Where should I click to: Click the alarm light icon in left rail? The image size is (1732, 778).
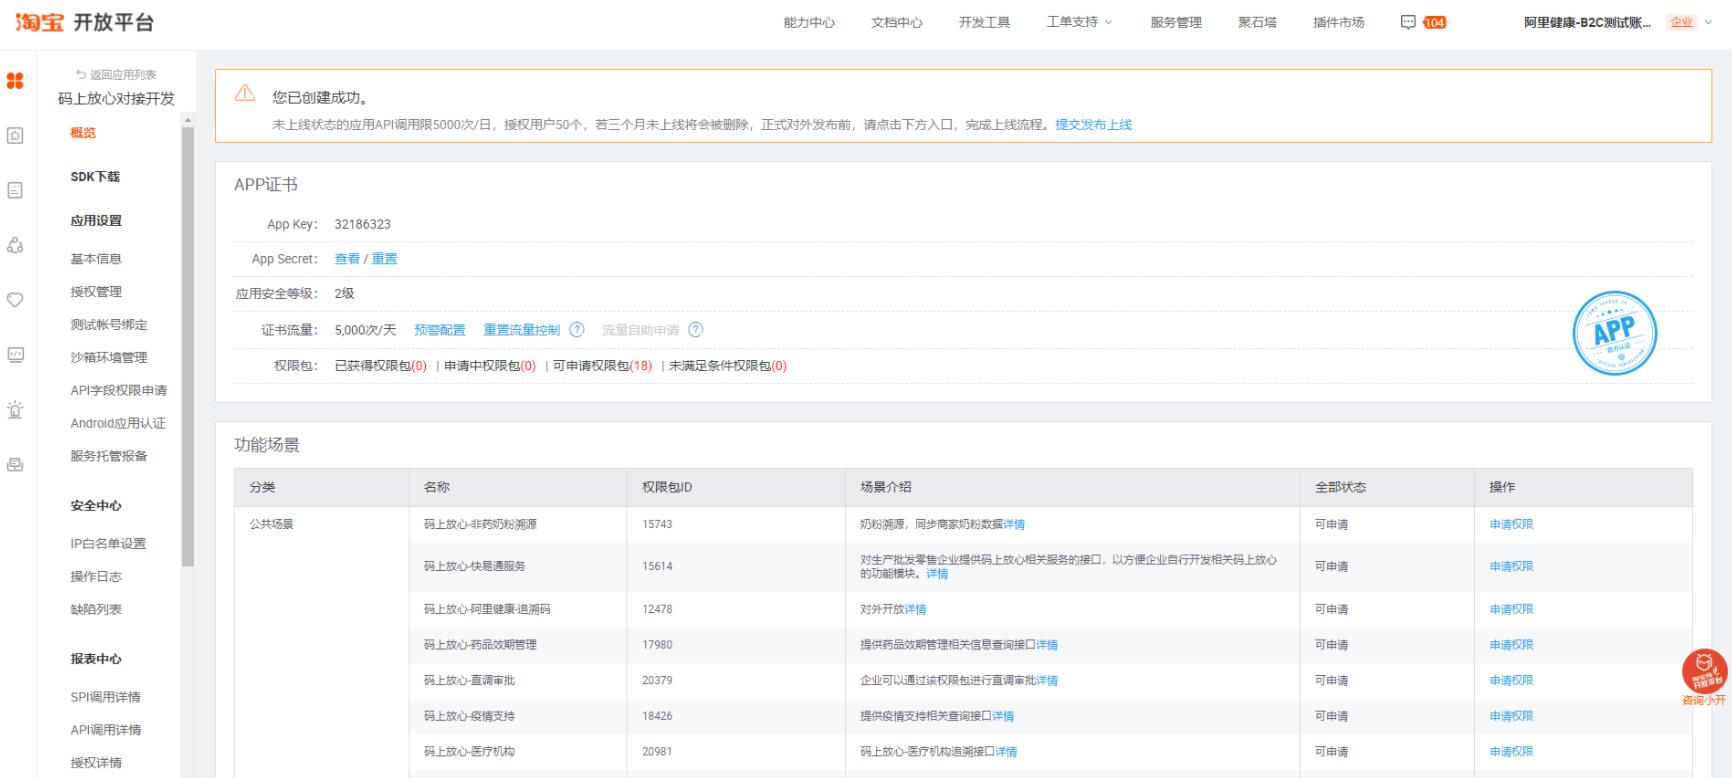(x=15, y=409)
